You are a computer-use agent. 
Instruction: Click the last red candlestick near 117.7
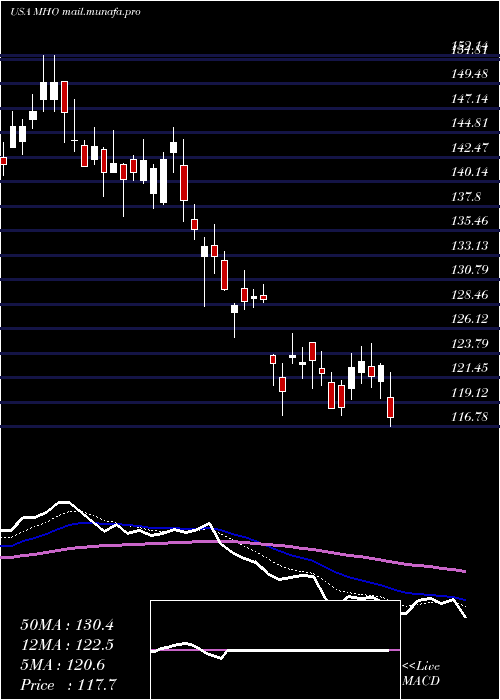tap(391, 407)
